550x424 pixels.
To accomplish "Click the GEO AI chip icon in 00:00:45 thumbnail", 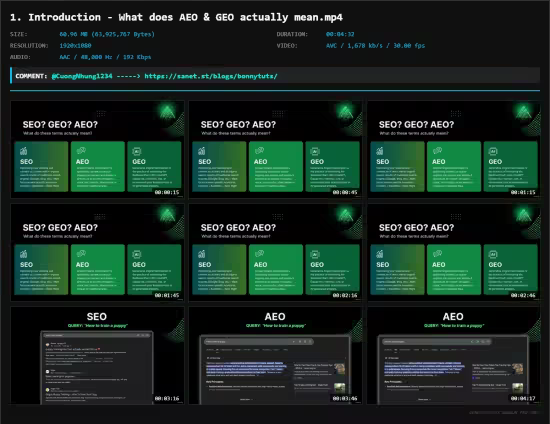I will (x=315, y=151).
